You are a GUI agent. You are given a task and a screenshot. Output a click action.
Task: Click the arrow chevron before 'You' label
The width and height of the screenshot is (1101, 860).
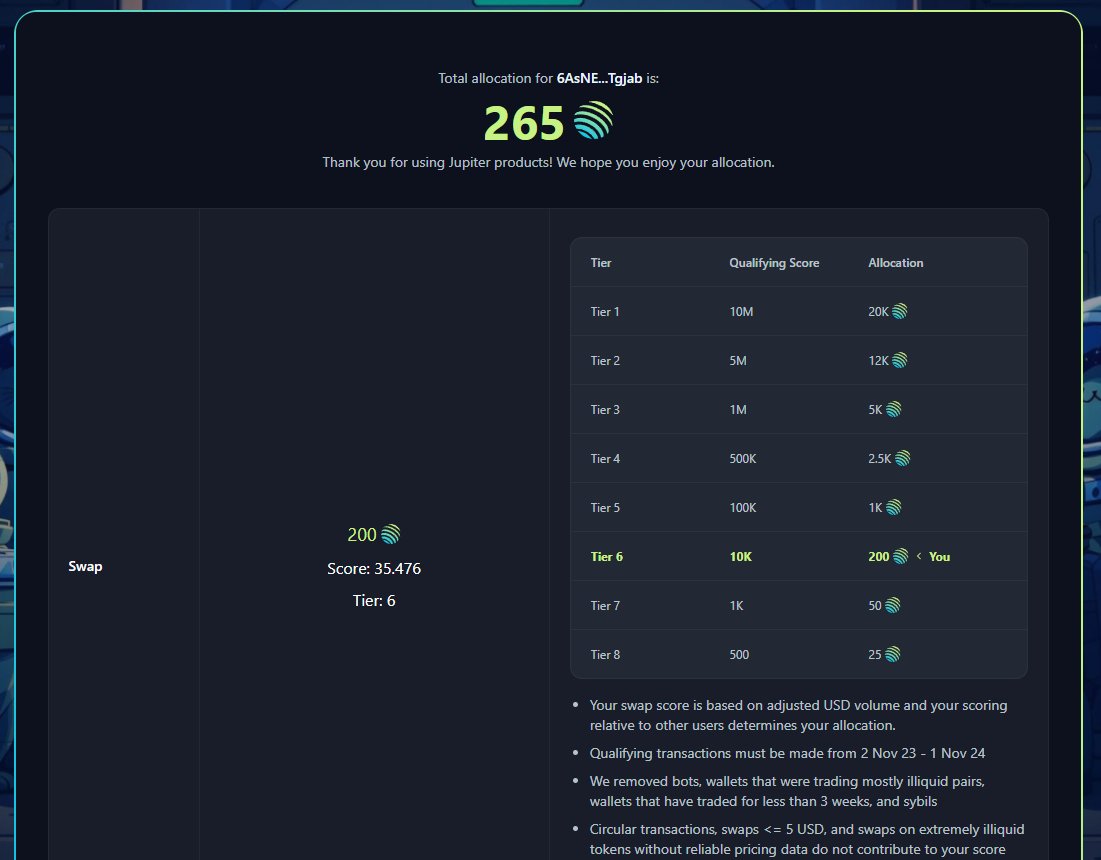coord(918,556)
